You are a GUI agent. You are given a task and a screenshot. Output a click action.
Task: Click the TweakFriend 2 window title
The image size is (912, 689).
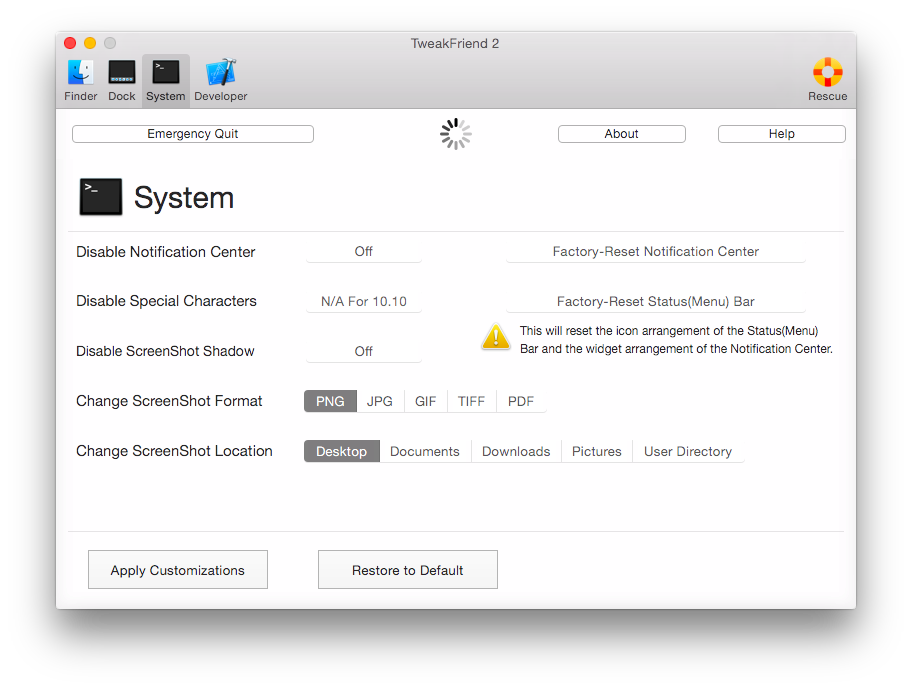(455, 44)
